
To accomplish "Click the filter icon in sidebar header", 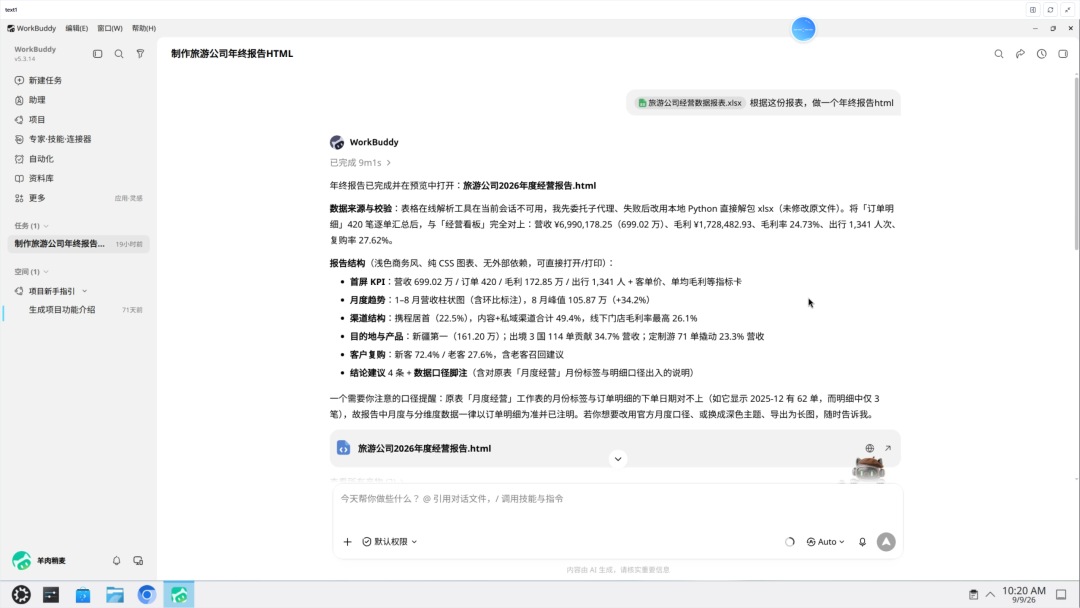I will coord(141,54).
